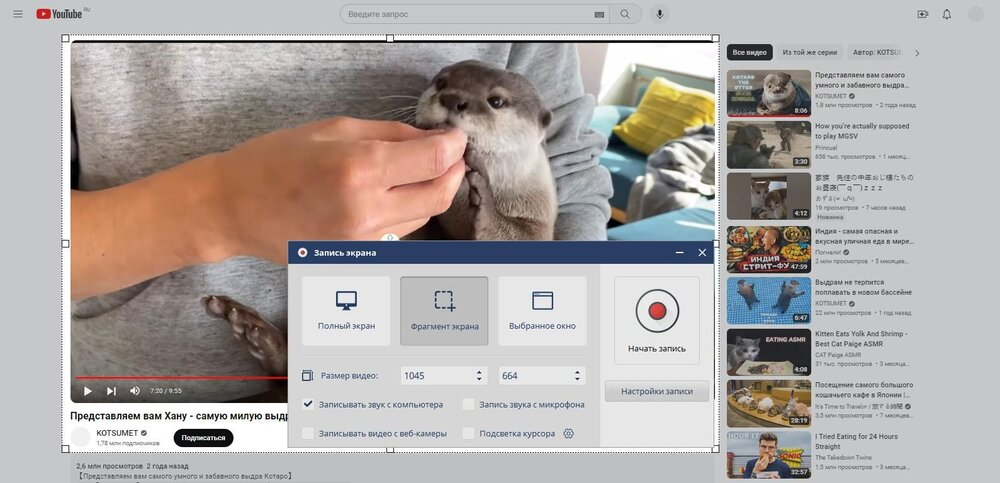The height and width of the screenshot is (483, 1000).
Task: Open the 8:06 otter video thumbnail
Action: [x=768, y=93]
